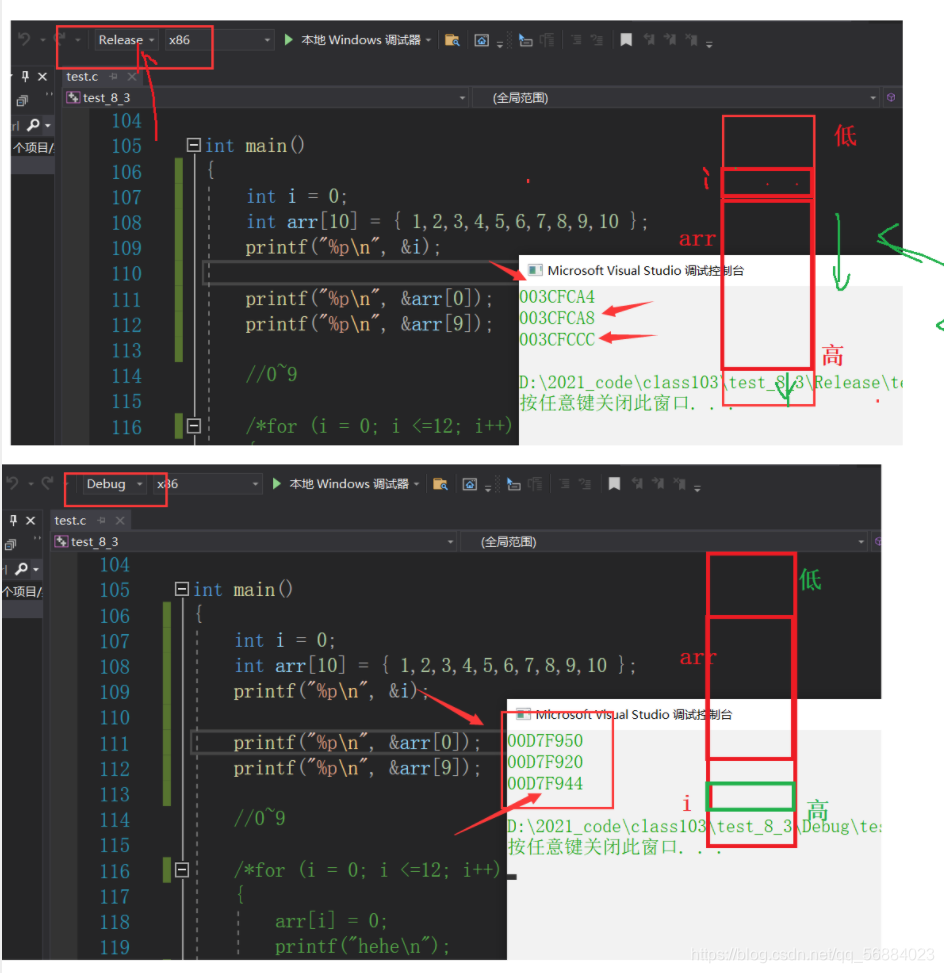Open test_8_3 project scope dropdown in bottom window
The height and width of the screenshot is (973, 944).
(254, 541)
